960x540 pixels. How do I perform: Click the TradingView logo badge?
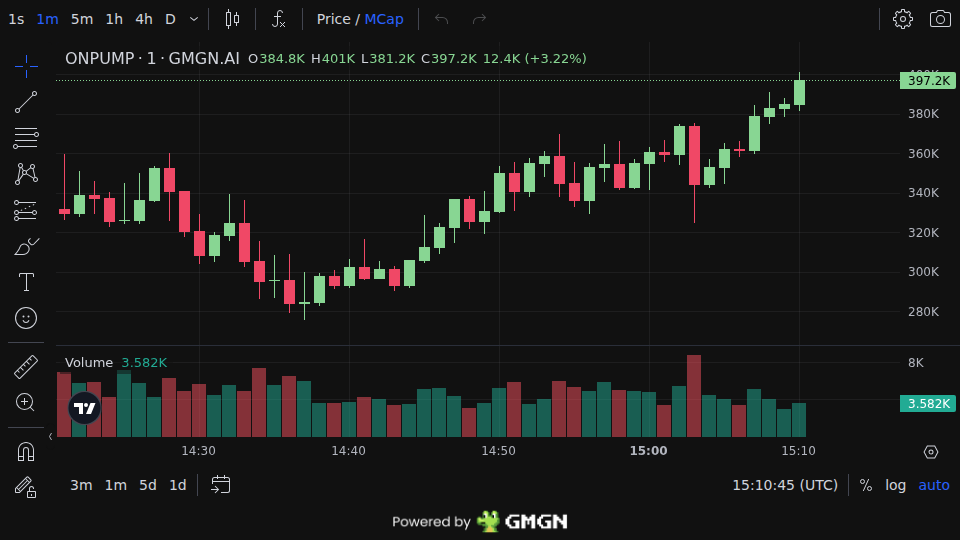coord(84,408)
